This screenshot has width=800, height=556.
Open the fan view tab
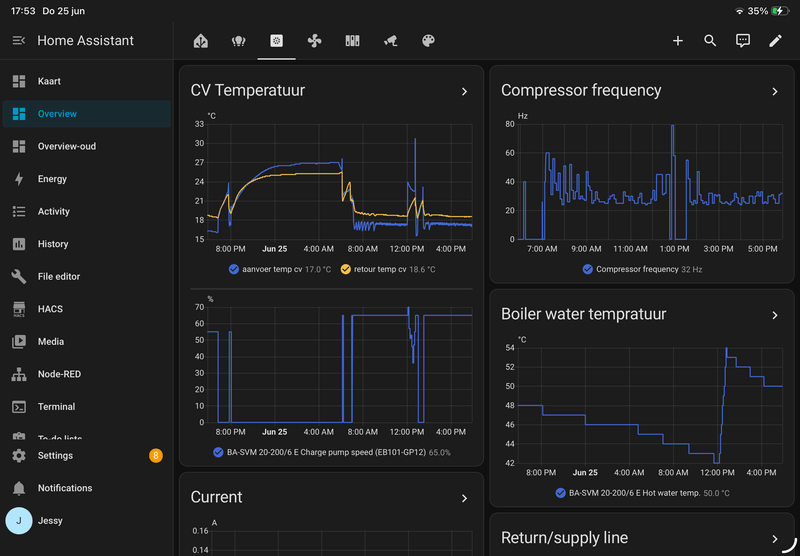pos(314,41)
